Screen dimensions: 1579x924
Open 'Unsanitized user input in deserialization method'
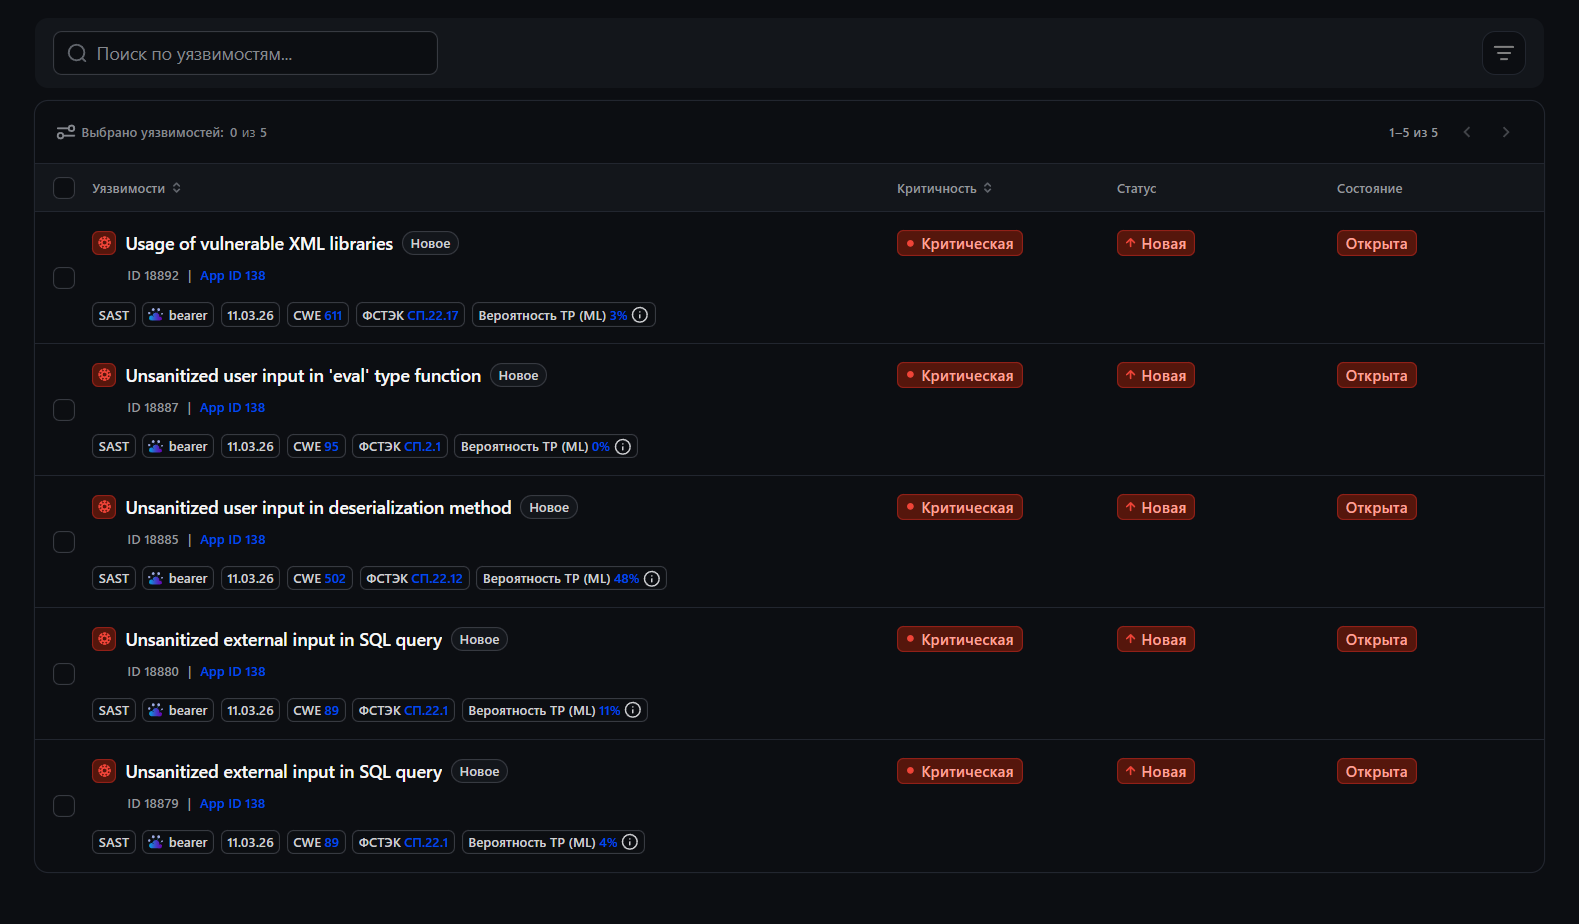pyautogui.click(x=319, y=508)
